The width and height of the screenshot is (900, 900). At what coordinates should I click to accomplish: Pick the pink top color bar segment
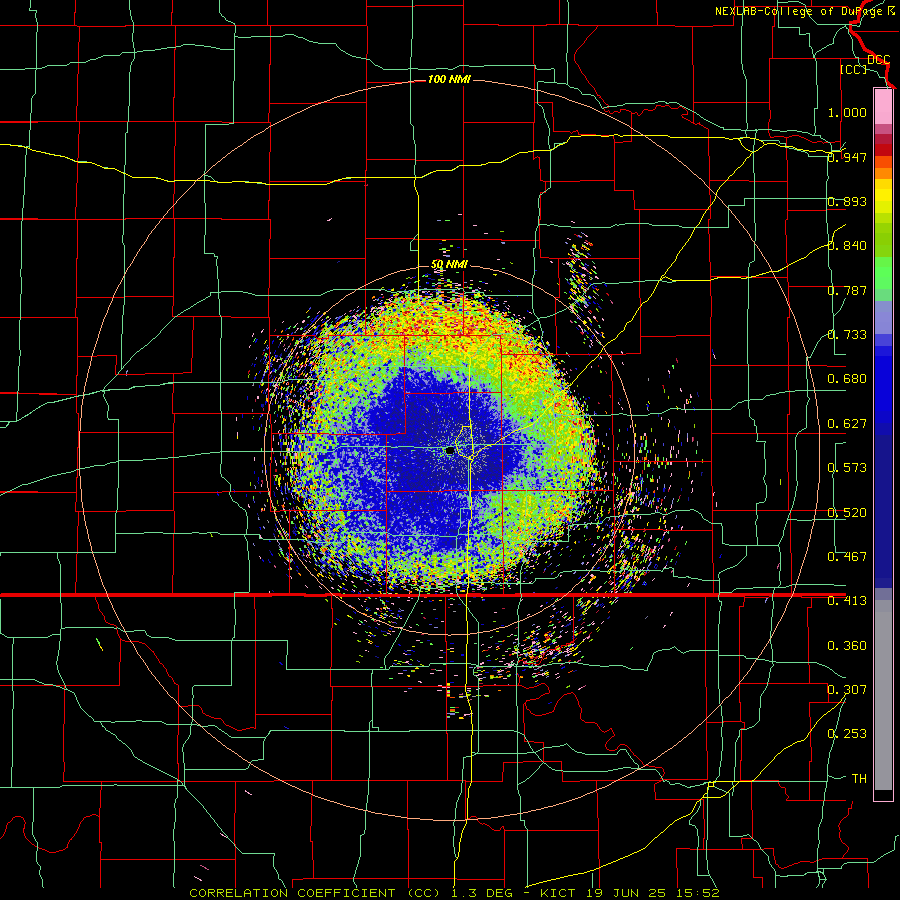[883, 106]
